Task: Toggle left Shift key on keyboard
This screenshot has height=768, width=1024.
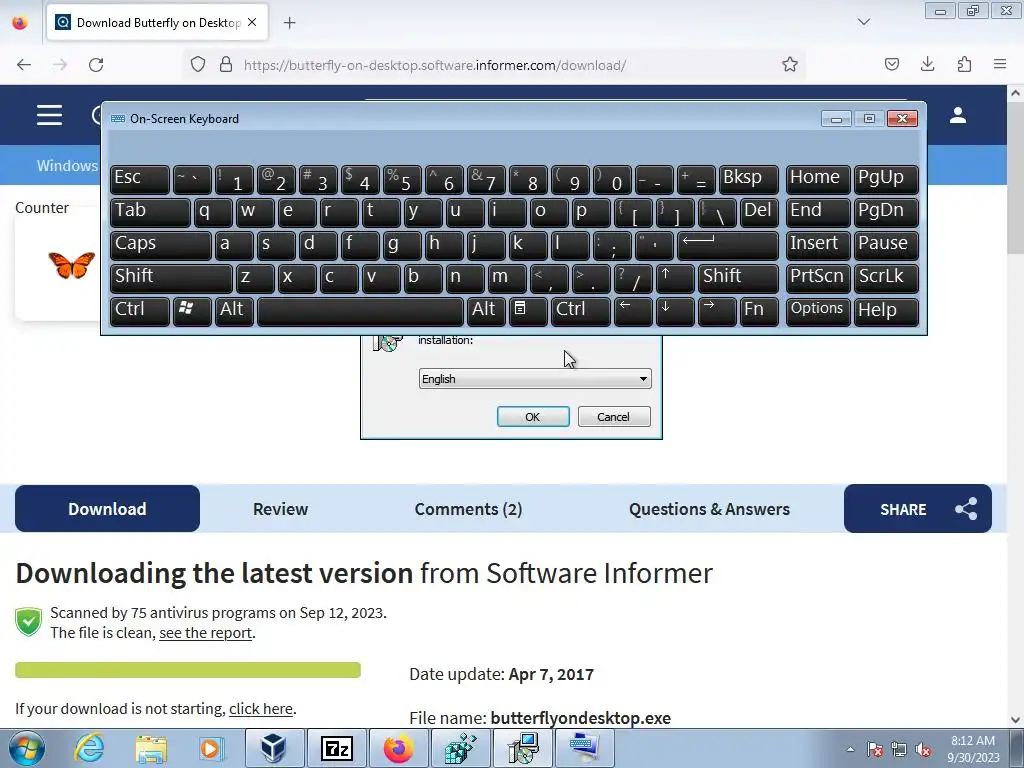Action: 171,278
